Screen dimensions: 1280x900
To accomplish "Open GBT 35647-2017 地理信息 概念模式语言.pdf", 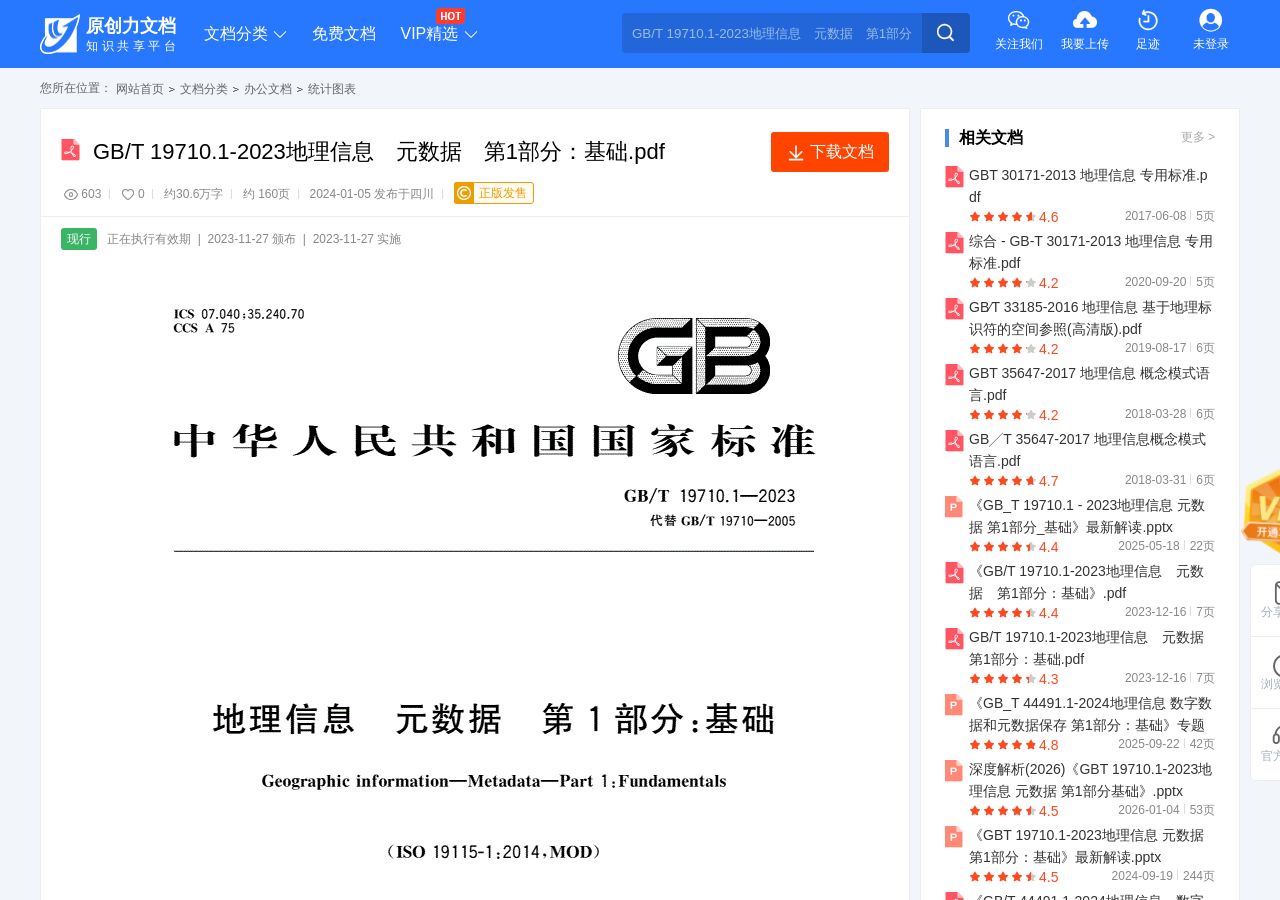I will [1090, 384].
